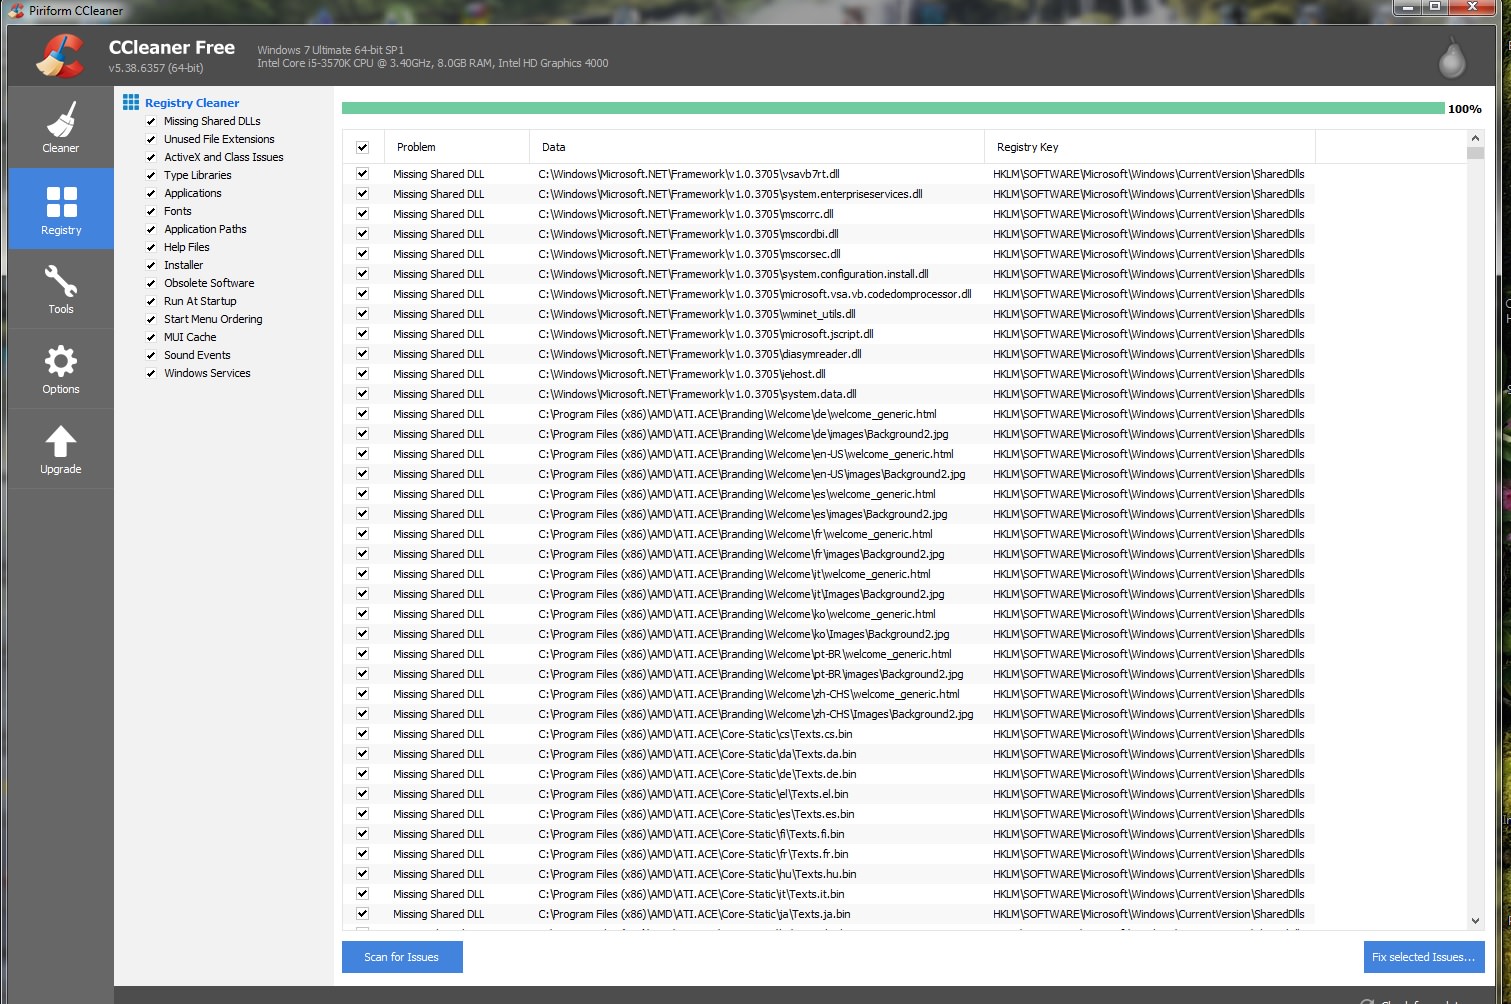Click the v5.38.6357 version text
1511x1004 pixels.
point(156,68)
